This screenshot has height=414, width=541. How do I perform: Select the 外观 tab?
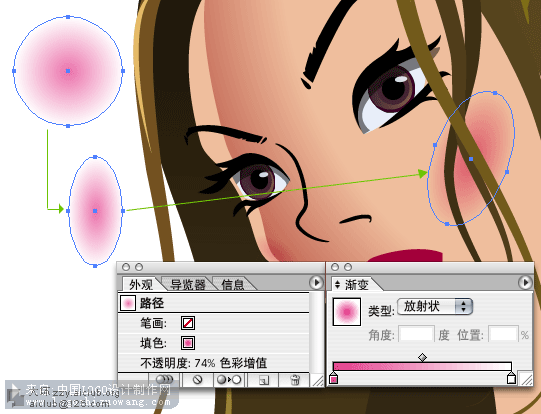[x=141, y=285]
